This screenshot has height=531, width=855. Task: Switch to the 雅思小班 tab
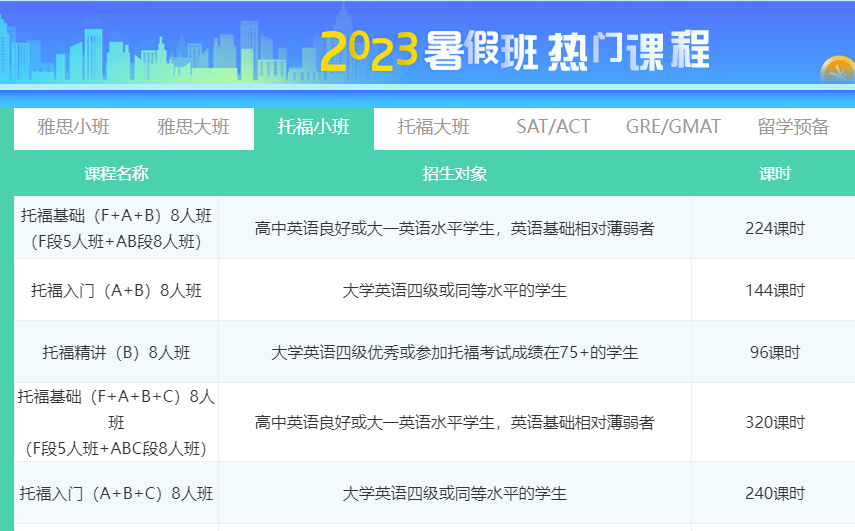tap(74, 127)
